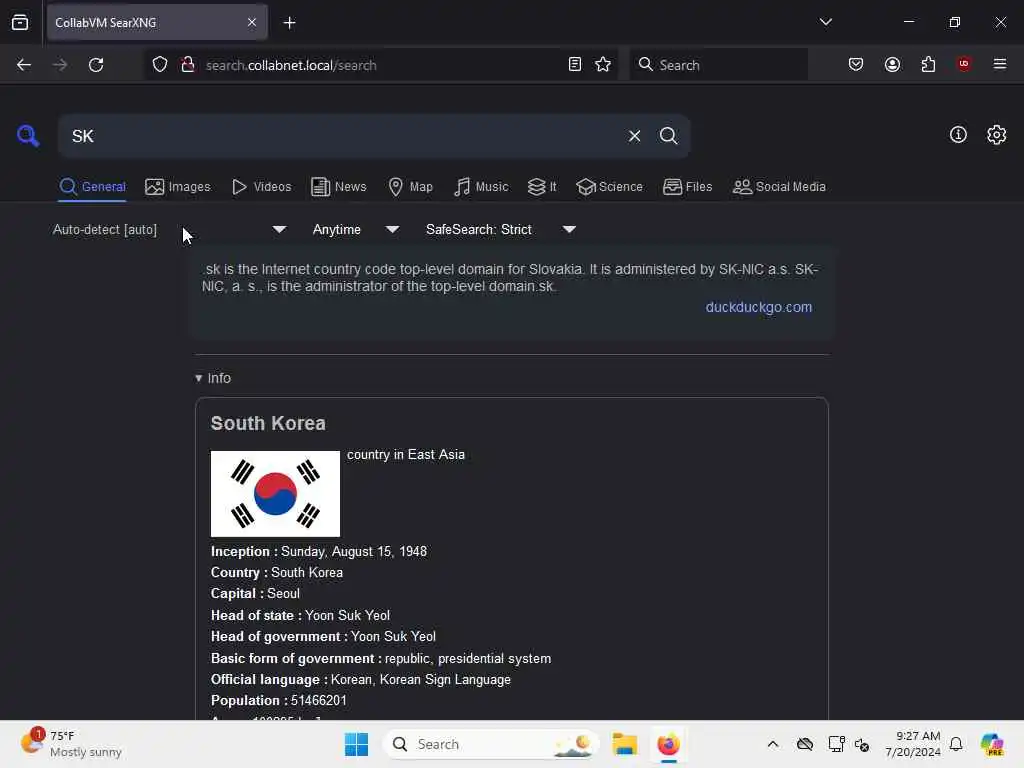
Task: Close the CollabVM SearXNG tab
Action: [x=251, y=22]
